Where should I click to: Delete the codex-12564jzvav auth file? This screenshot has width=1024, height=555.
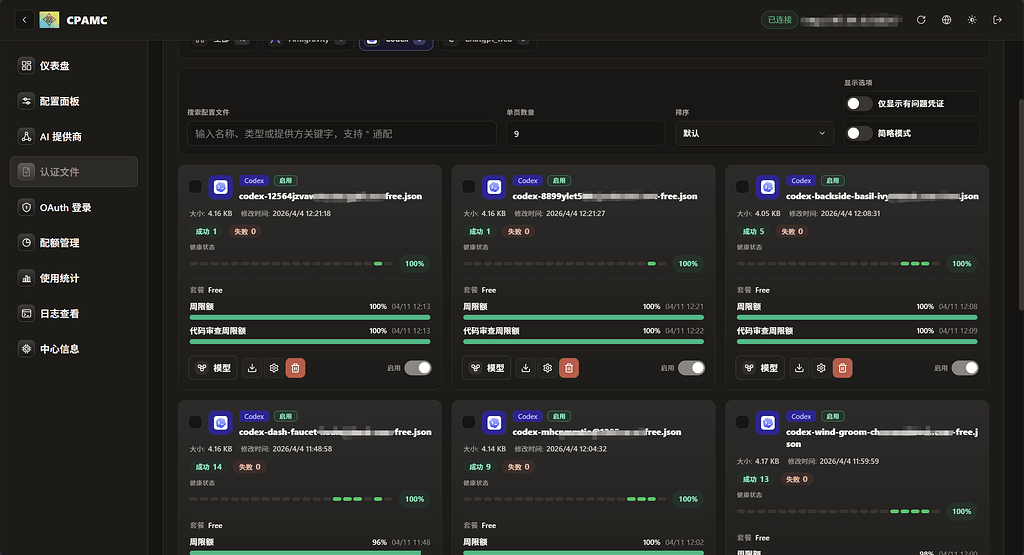pyautogui.click(x=295, y=368)
